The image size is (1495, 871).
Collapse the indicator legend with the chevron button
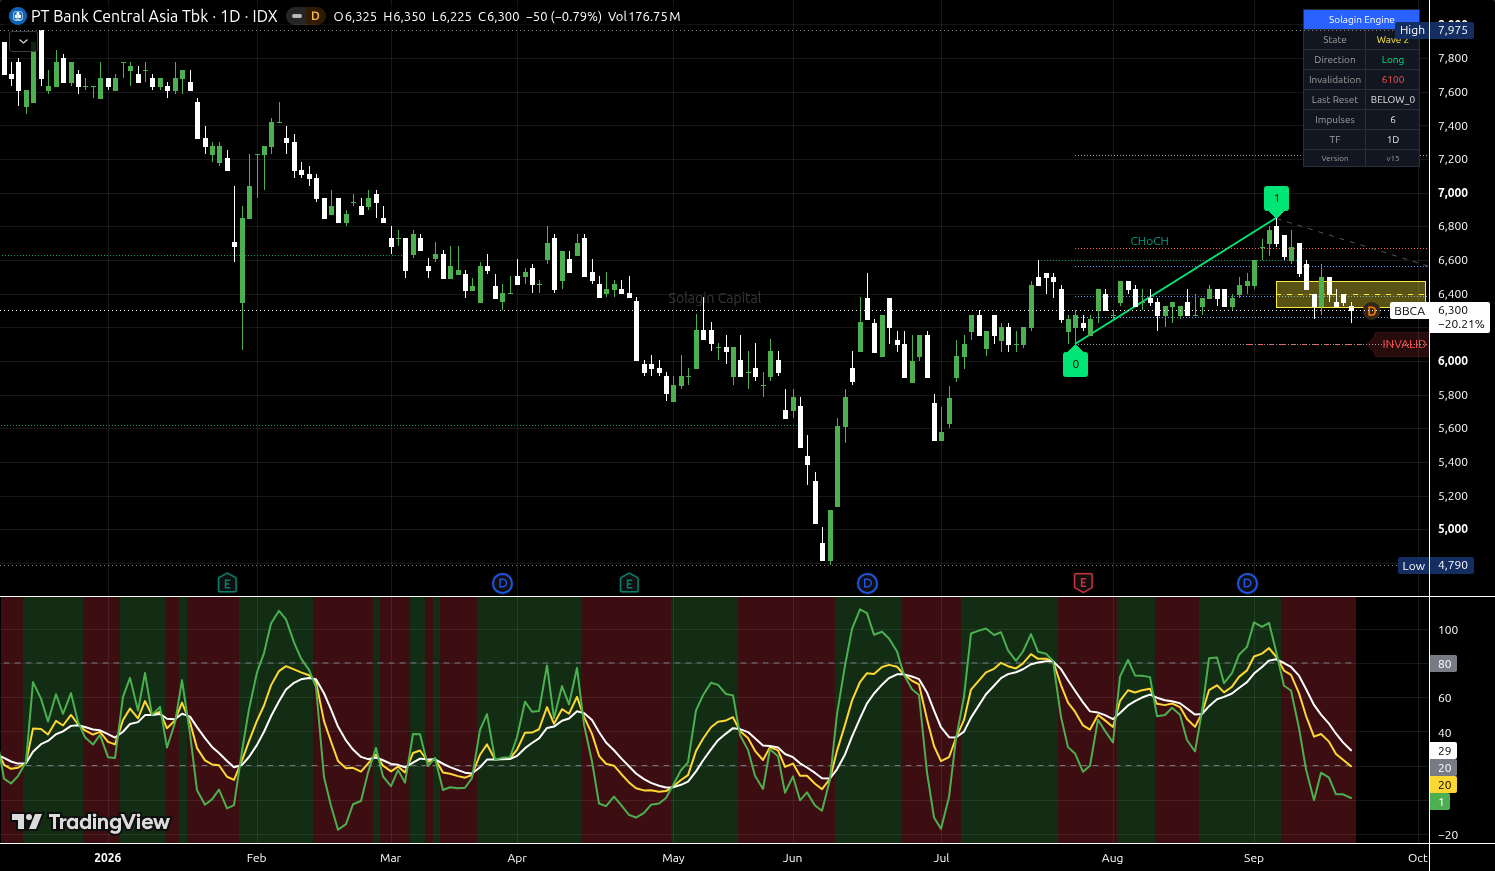[x=23, y=42]
